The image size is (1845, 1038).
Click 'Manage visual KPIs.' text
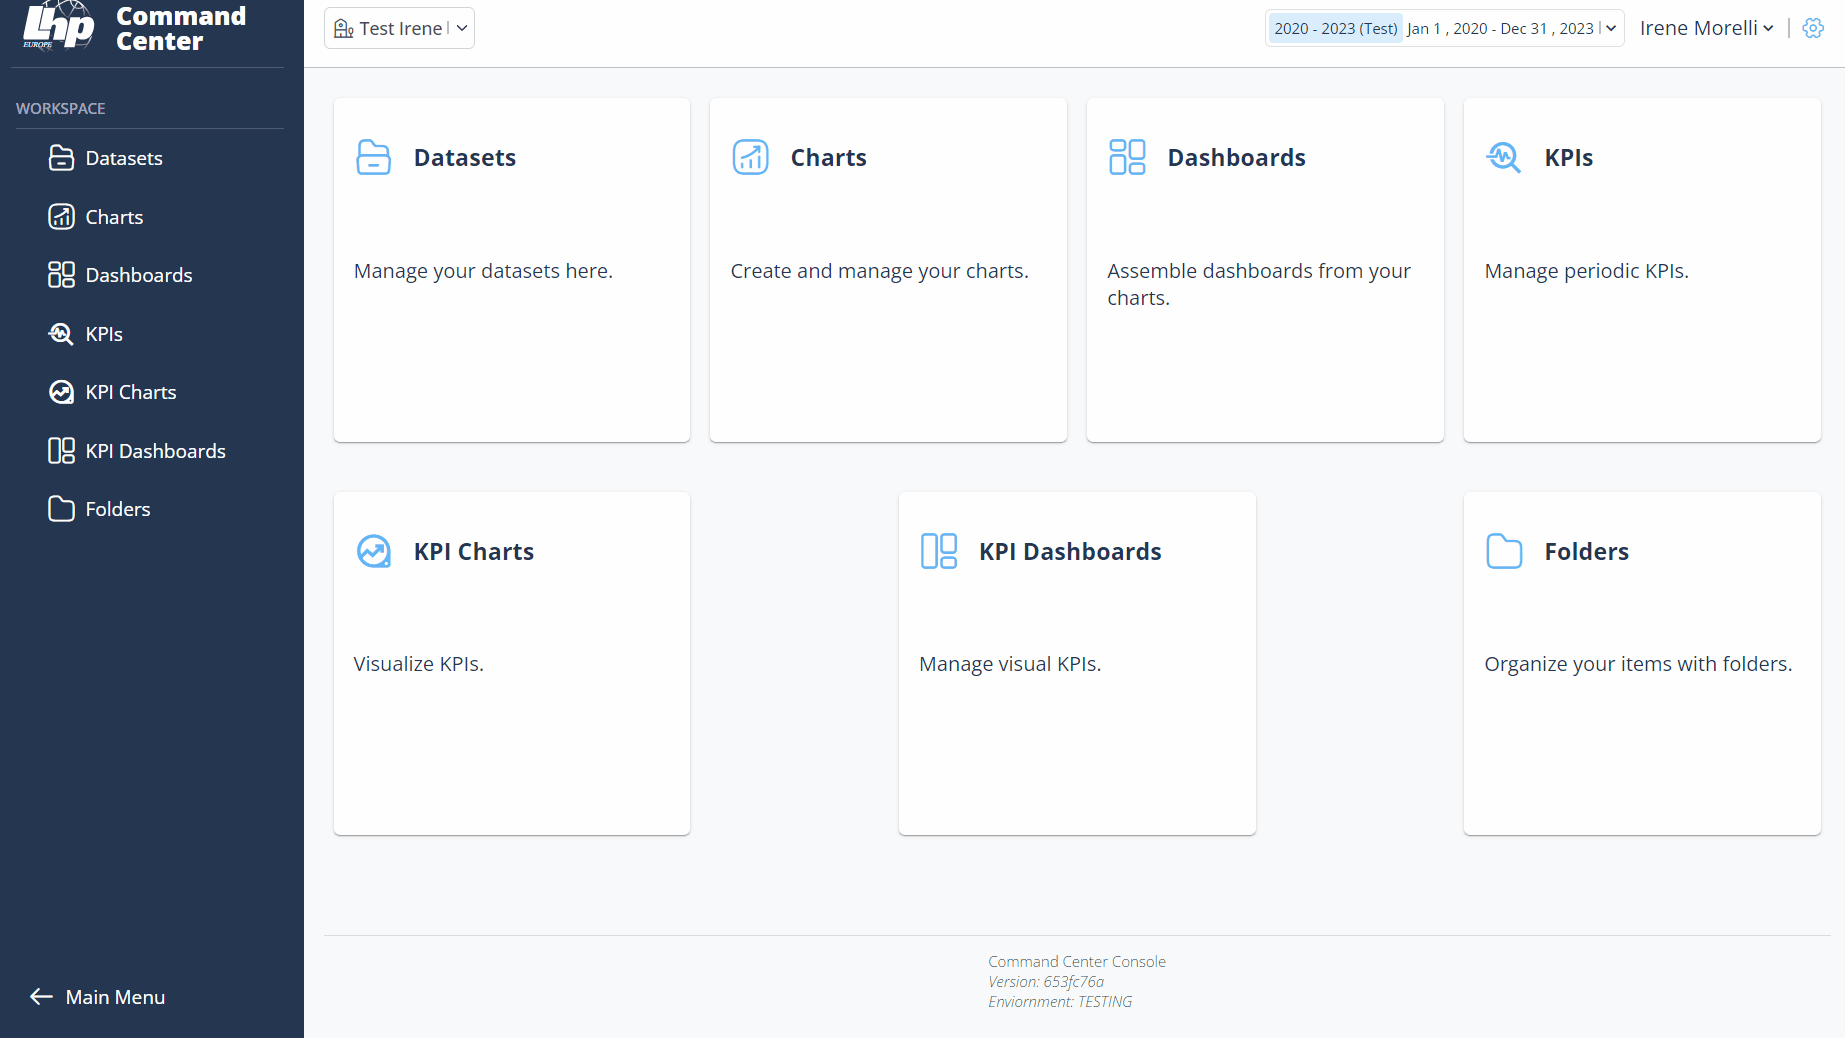pyautogui.click(x=1010, y=664)
